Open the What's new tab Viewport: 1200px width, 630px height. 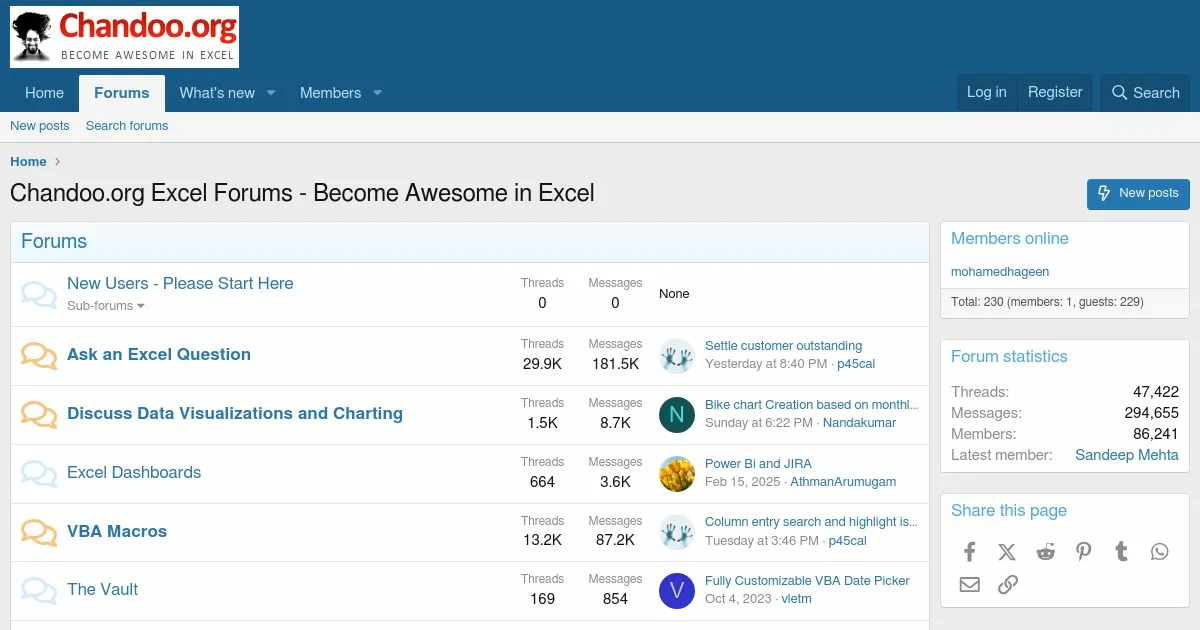pos(217,93)
